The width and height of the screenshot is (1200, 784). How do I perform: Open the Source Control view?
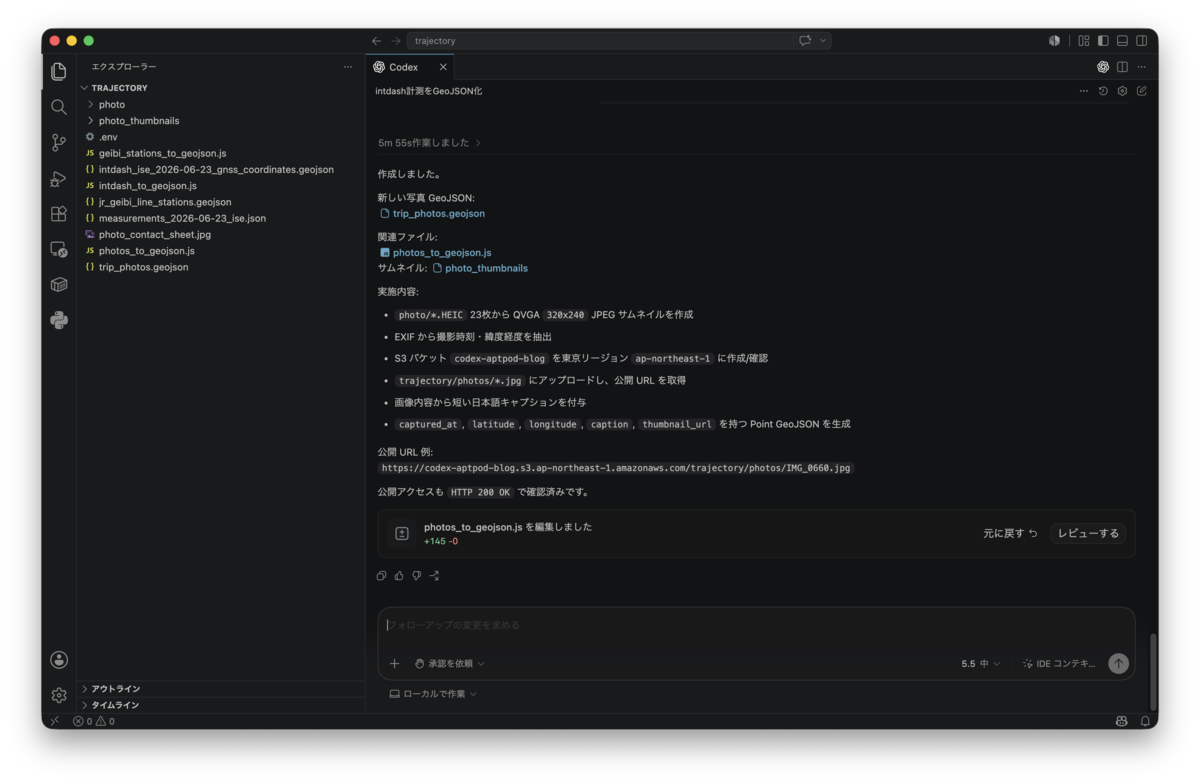(59, 143)
